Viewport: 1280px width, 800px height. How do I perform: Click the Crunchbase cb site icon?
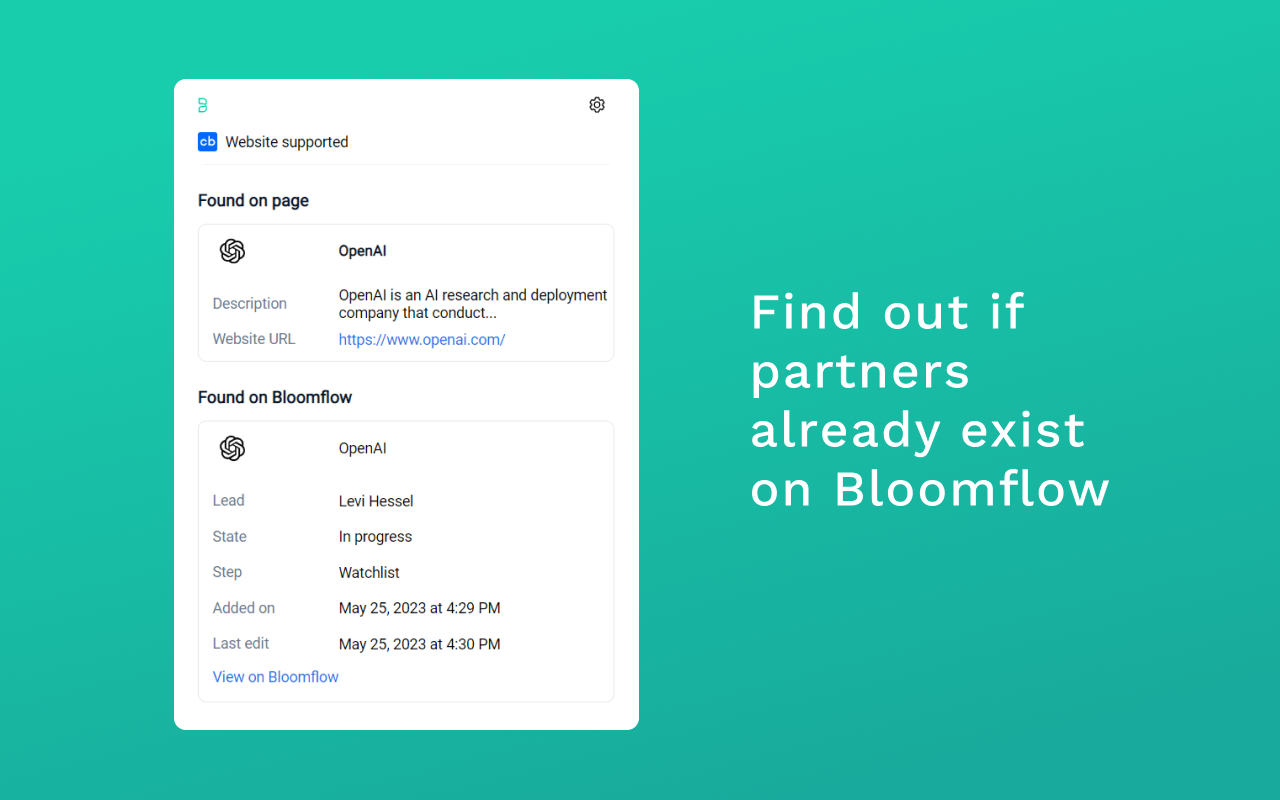pos(207,142)
